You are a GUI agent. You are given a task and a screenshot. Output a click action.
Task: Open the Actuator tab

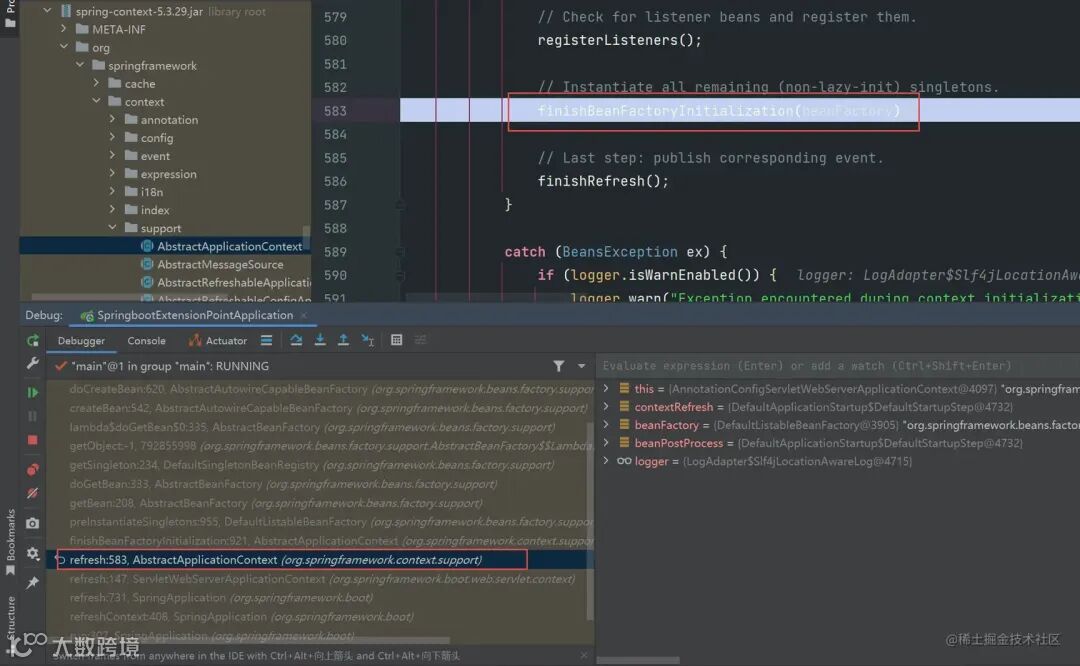click(218, 340)
